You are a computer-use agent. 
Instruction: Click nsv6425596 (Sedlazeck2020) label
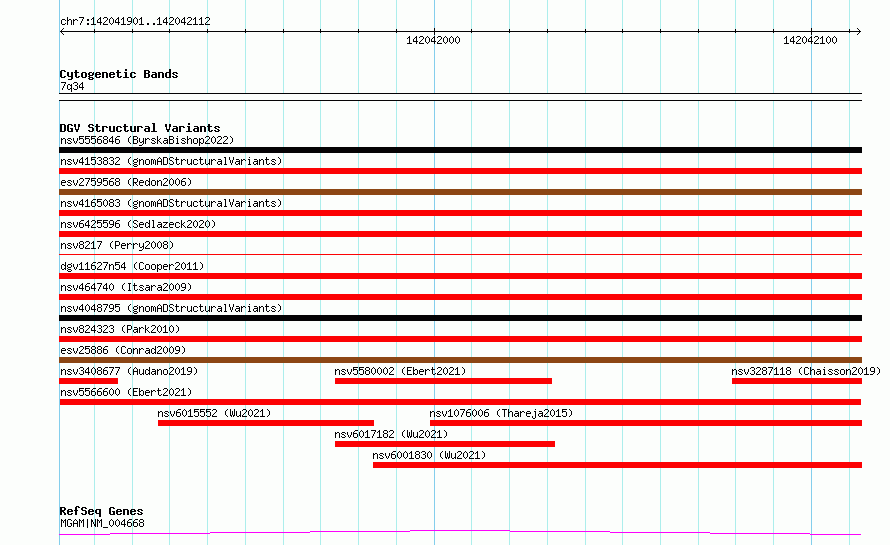(138, 224)
